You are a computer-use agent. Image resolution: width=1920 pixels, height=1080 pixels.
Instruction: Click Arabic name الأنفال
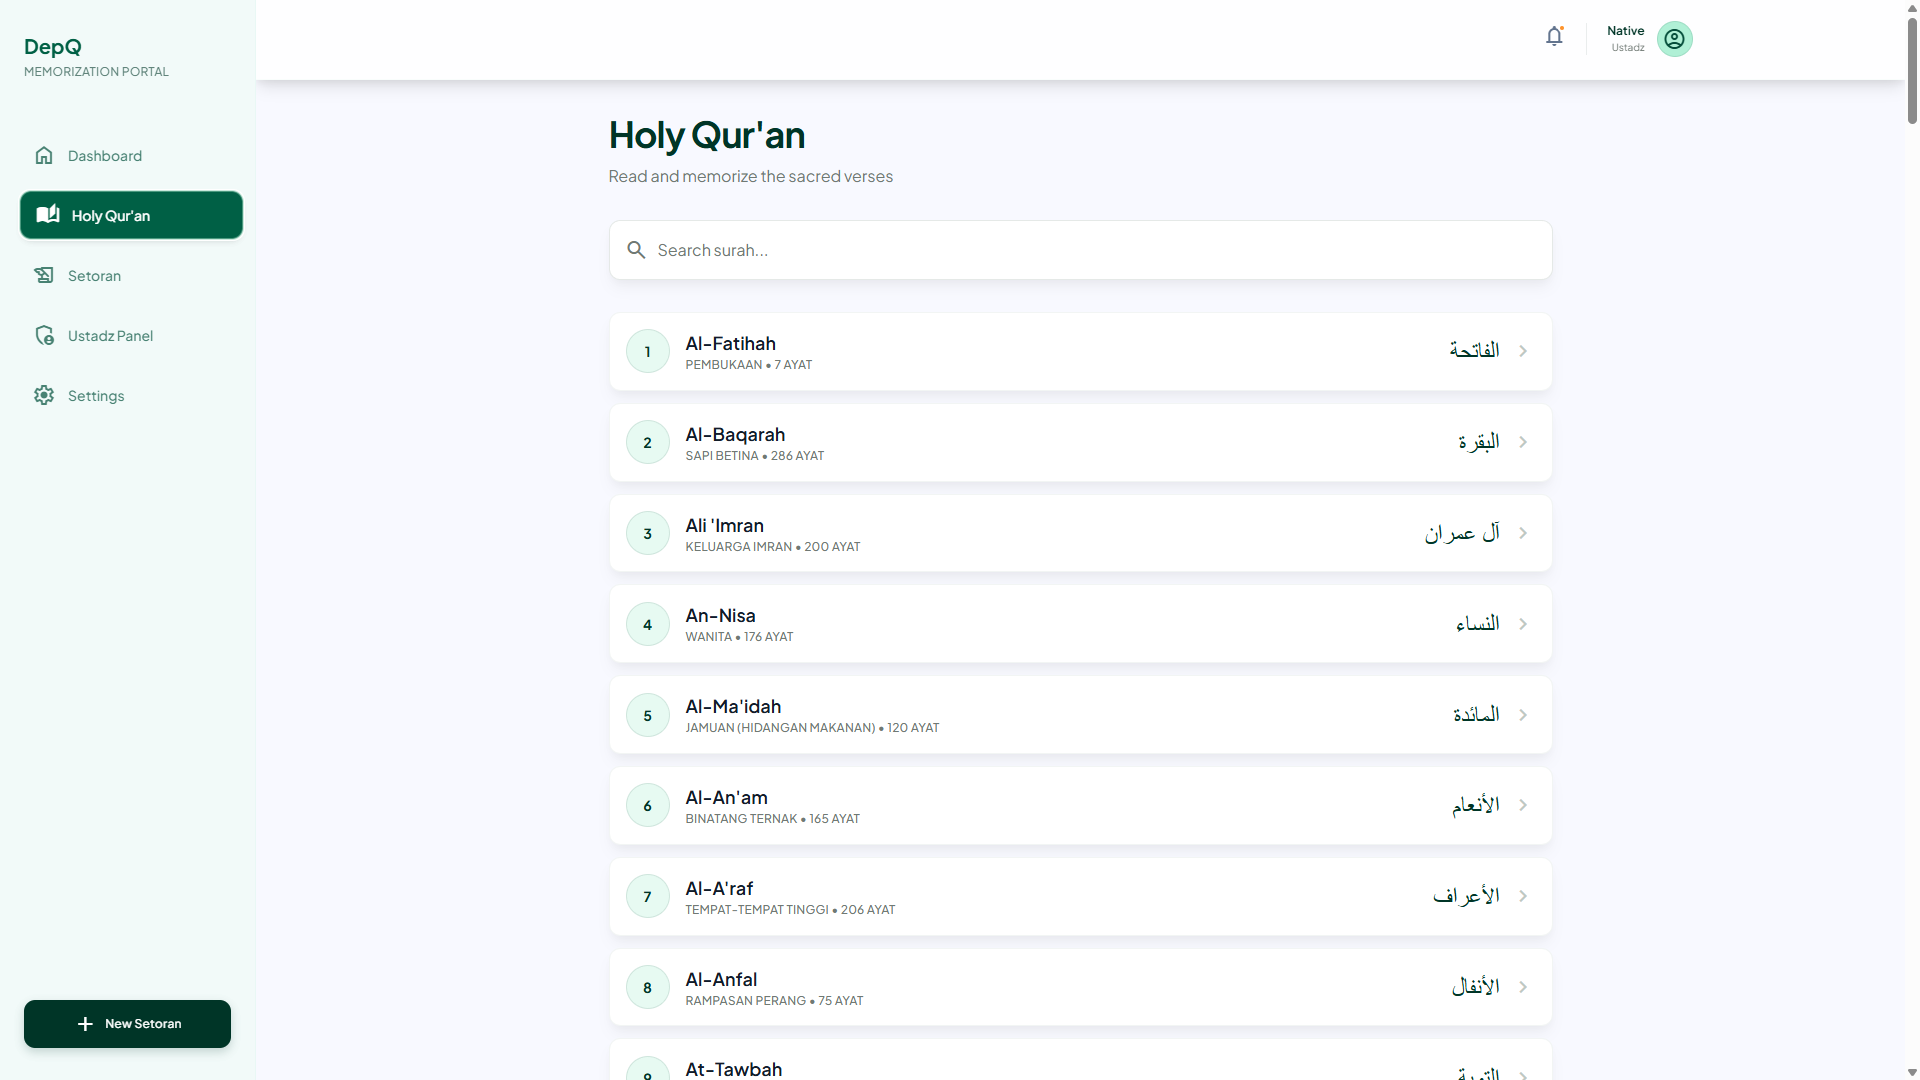[1475, 986]
